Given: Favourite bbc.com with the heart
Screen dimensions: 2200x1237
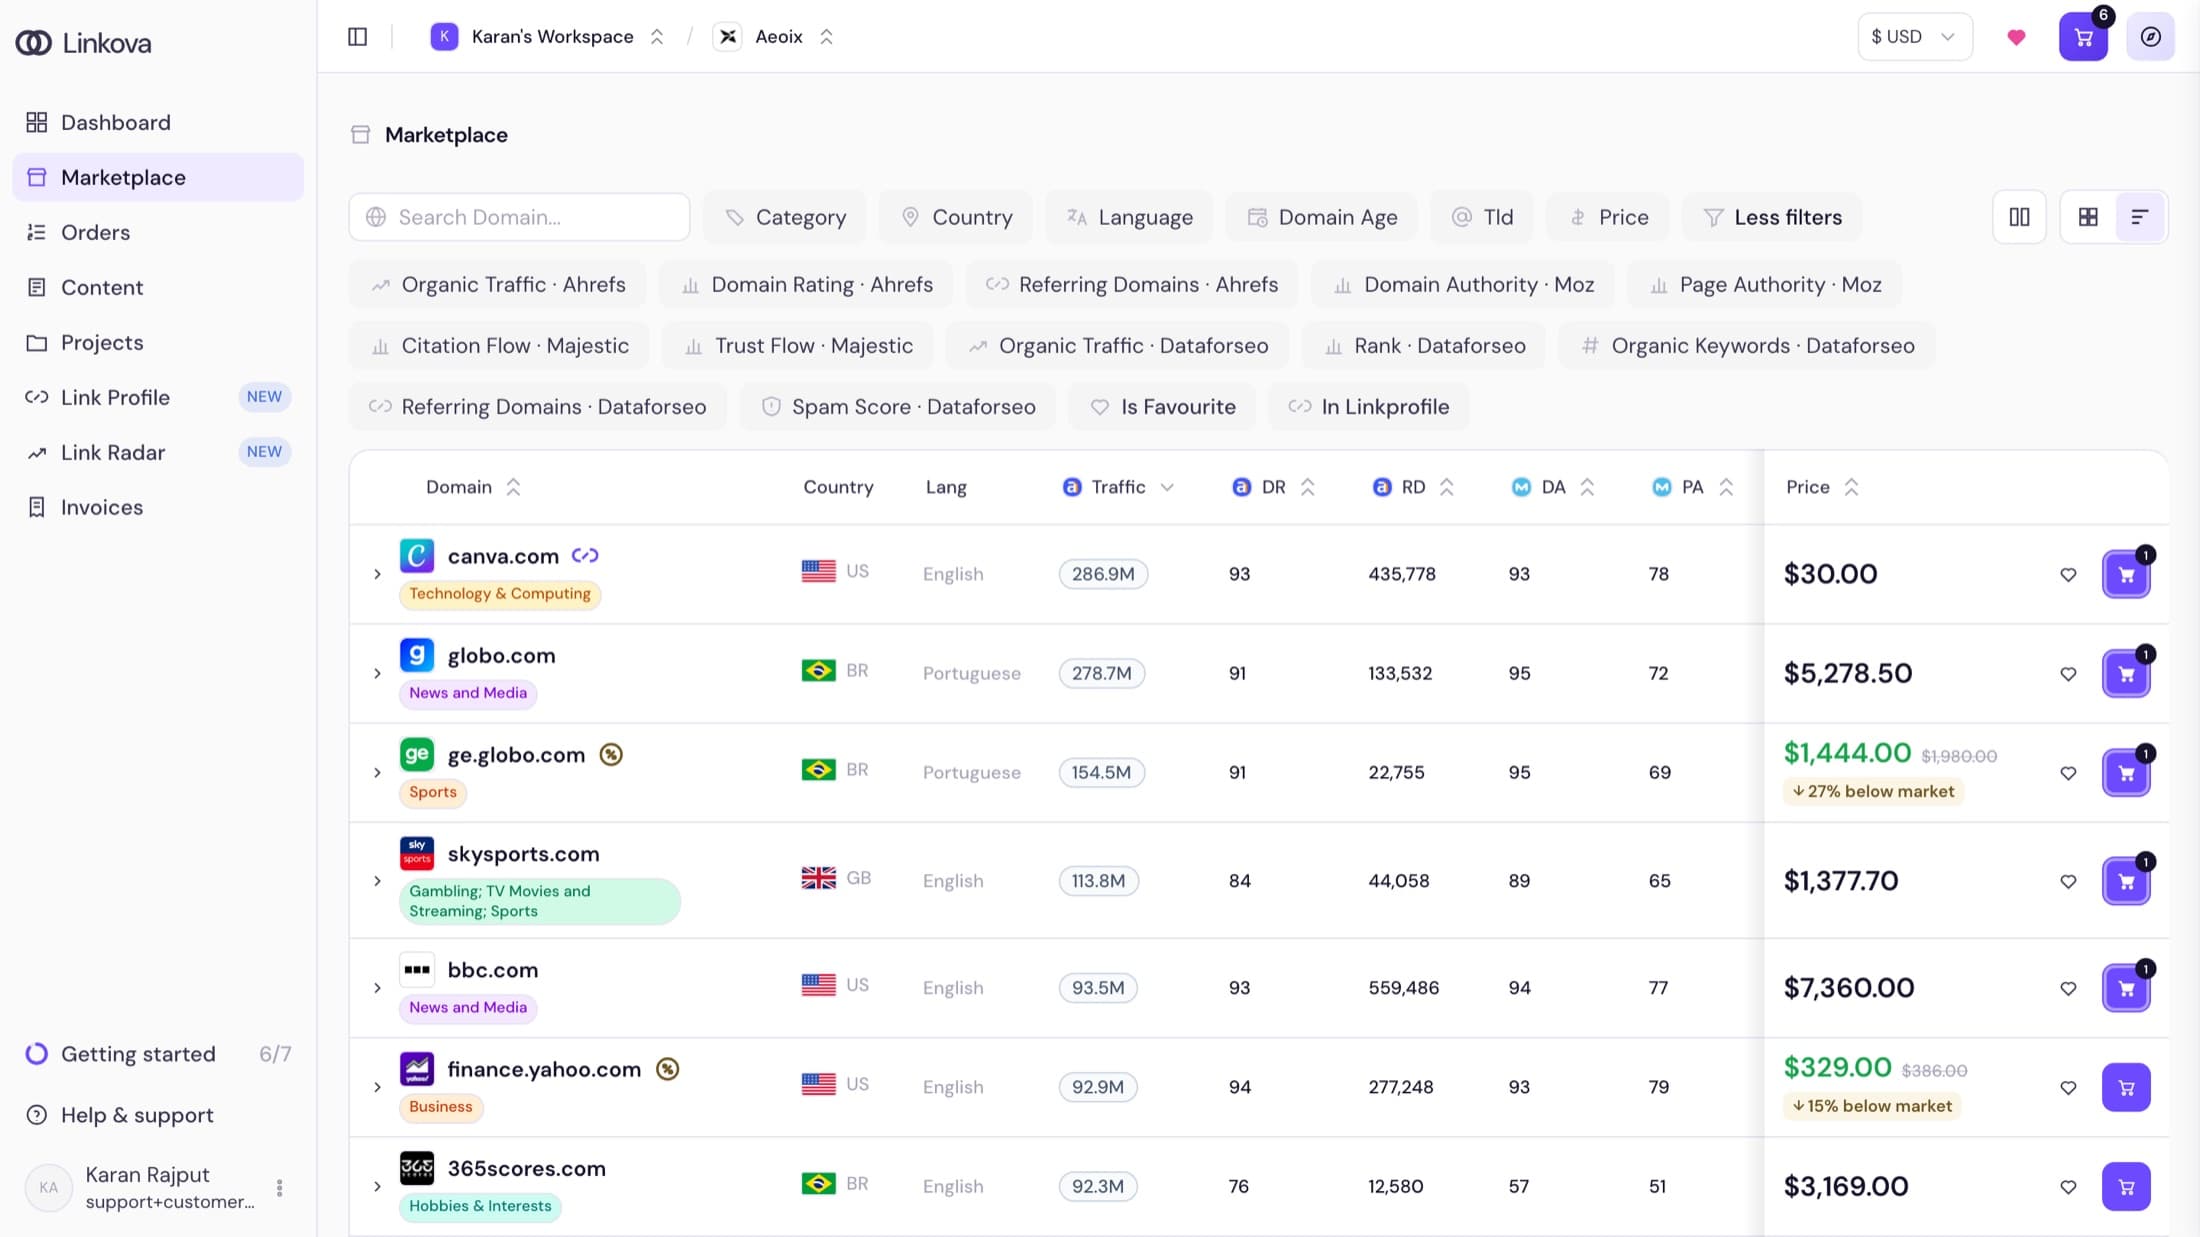Looking at the screenshot, I should [2068, 988].
